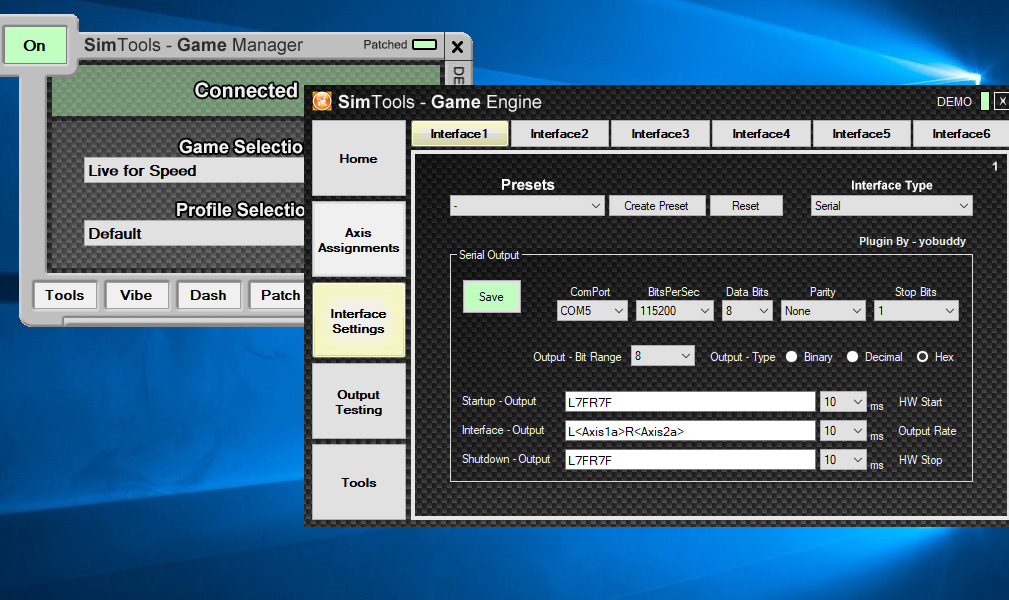The height and width of the screenshot is (600, 1009).
Task: Switch to the Interface1 tab
Action: point(459,134)
